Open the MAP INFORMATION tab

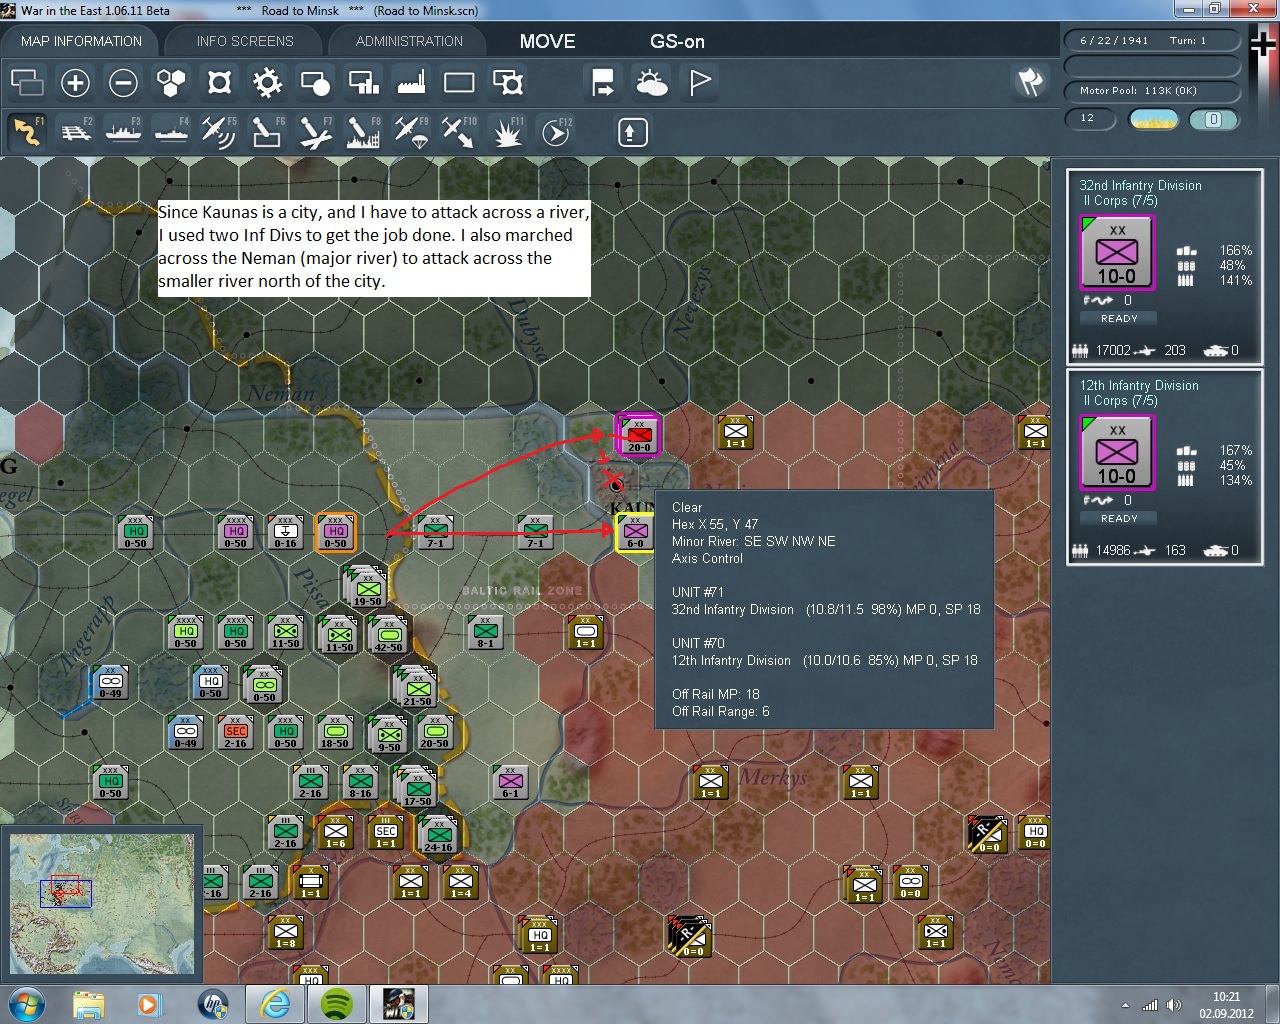coord(82,41)
